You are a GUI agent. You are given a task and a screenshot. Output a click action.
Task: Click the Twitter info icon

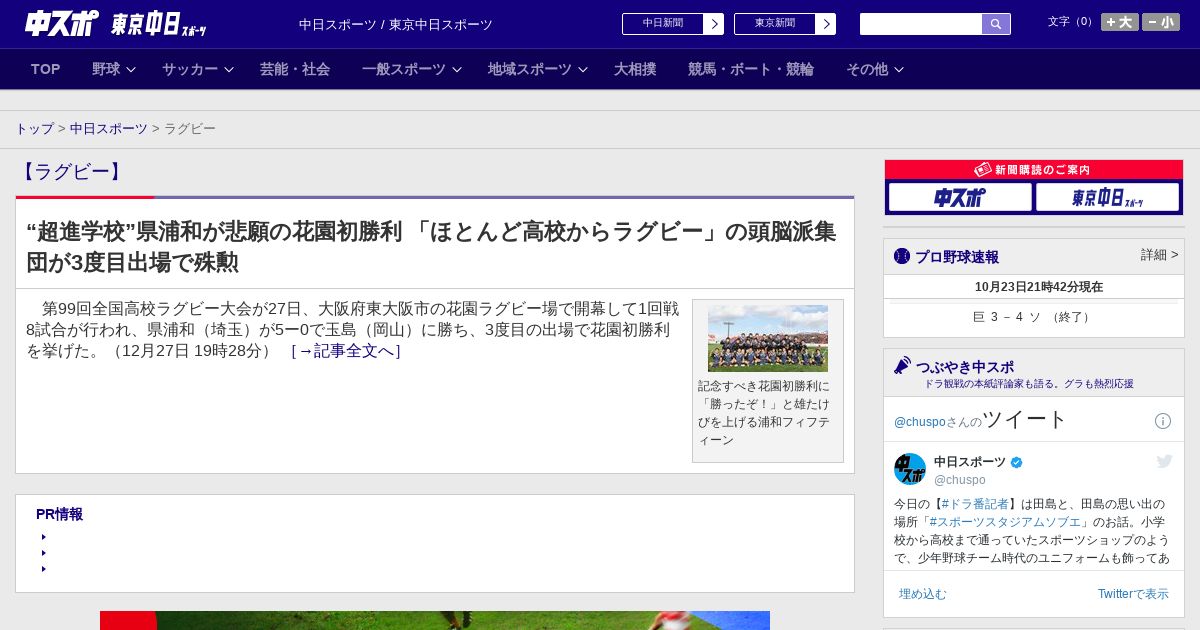[1163, 421]
